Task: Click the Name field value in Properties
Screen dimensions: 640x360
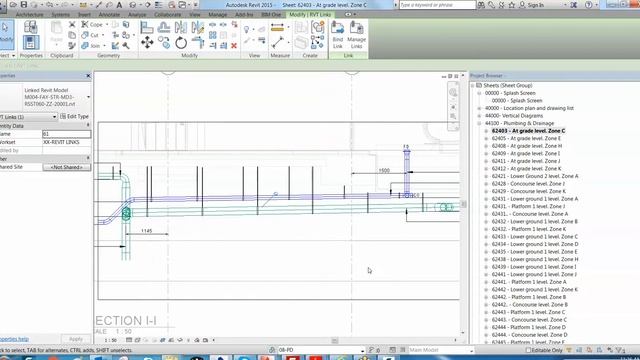Action: (66, 134)
